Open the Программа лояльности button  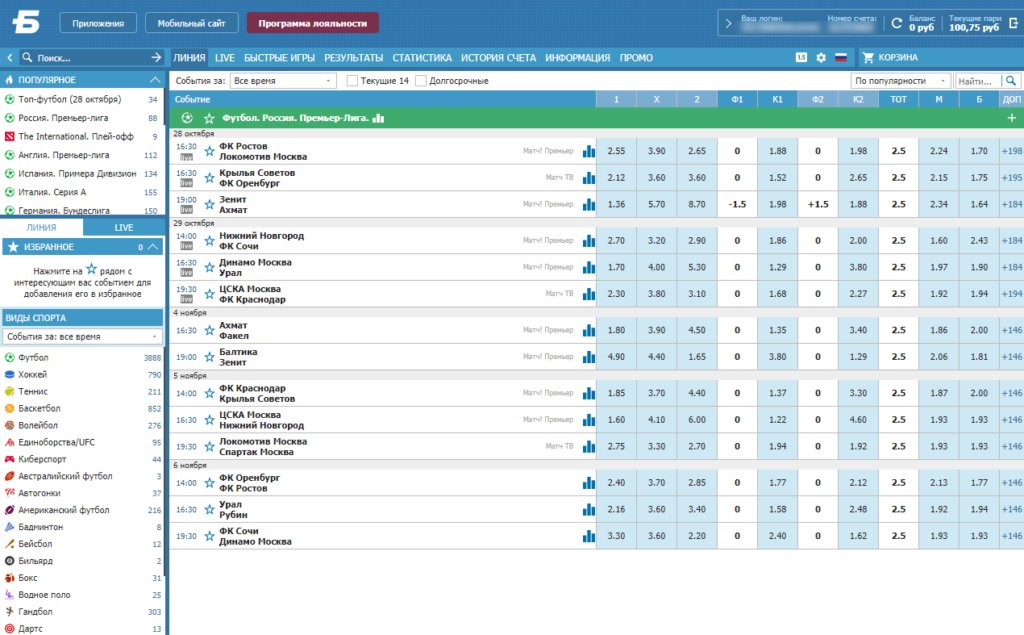point(312,23)
